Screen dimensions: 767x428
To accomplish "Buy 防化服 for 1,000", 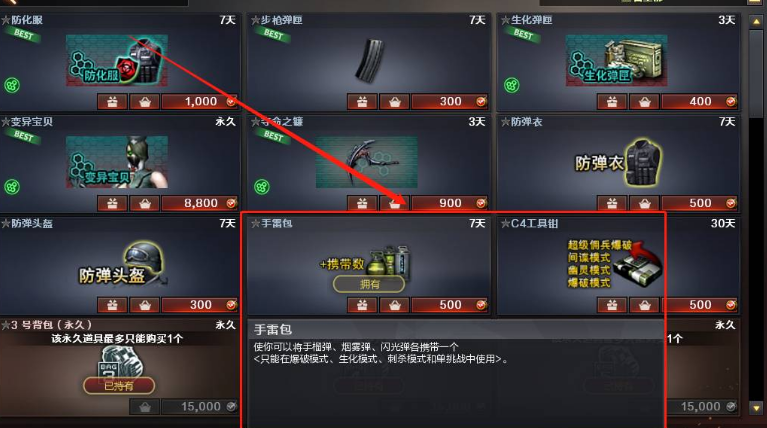I will tap(200, 102).
